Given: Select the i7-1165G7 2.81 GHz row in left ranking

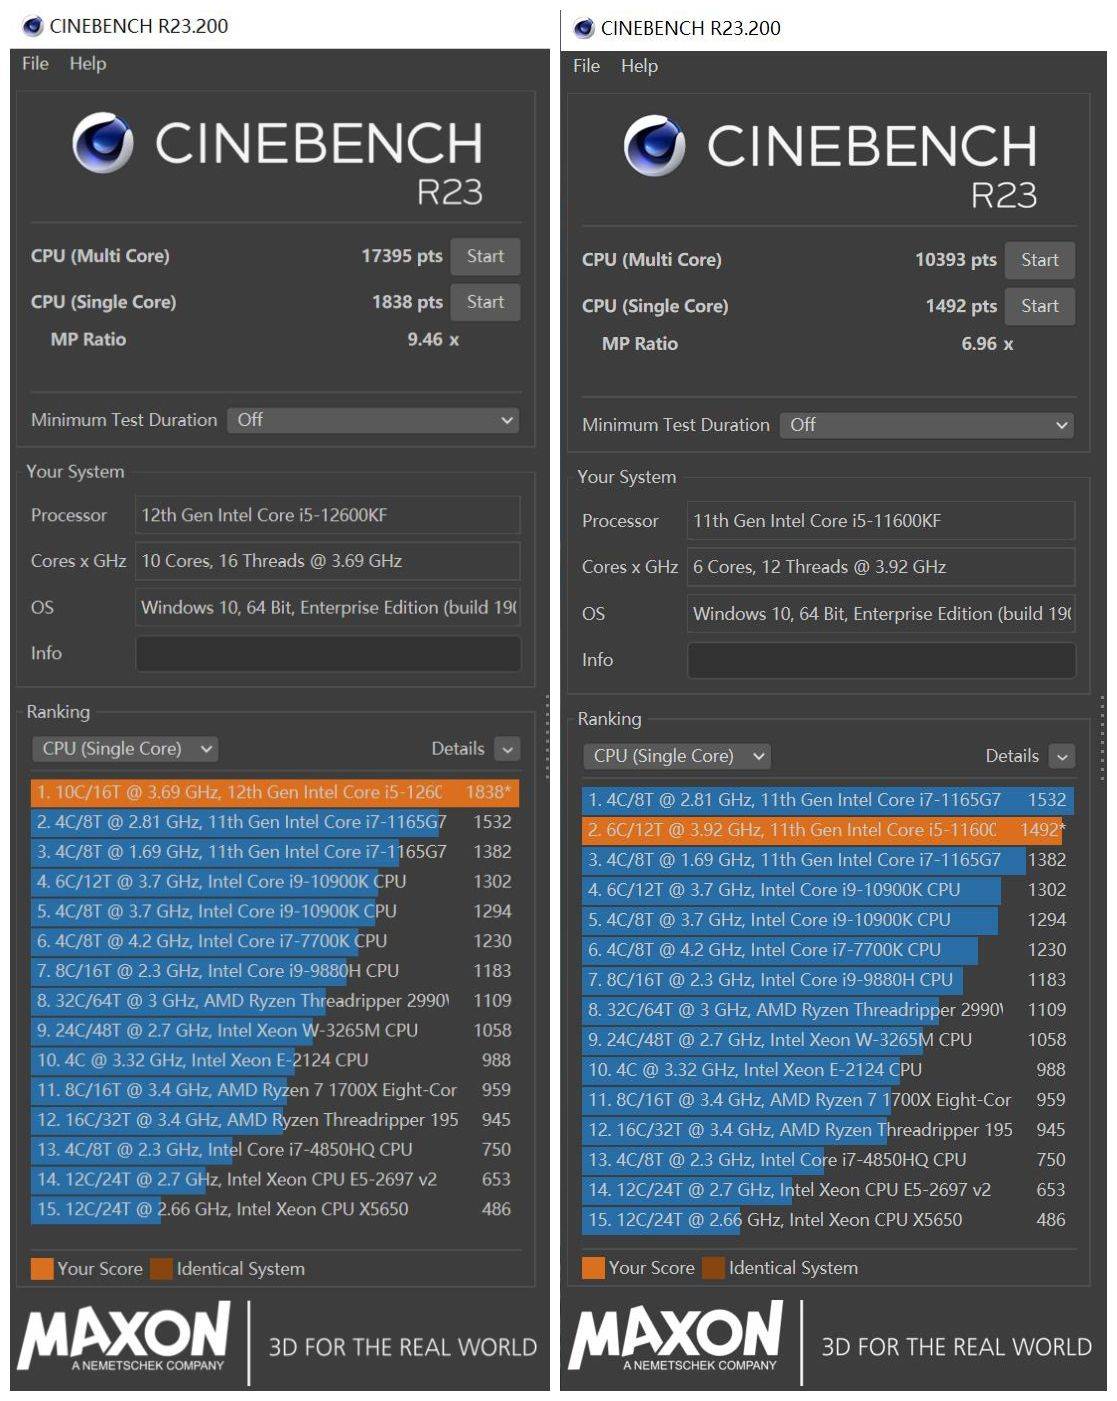Looking at the screenshot, I should (275, 822).
